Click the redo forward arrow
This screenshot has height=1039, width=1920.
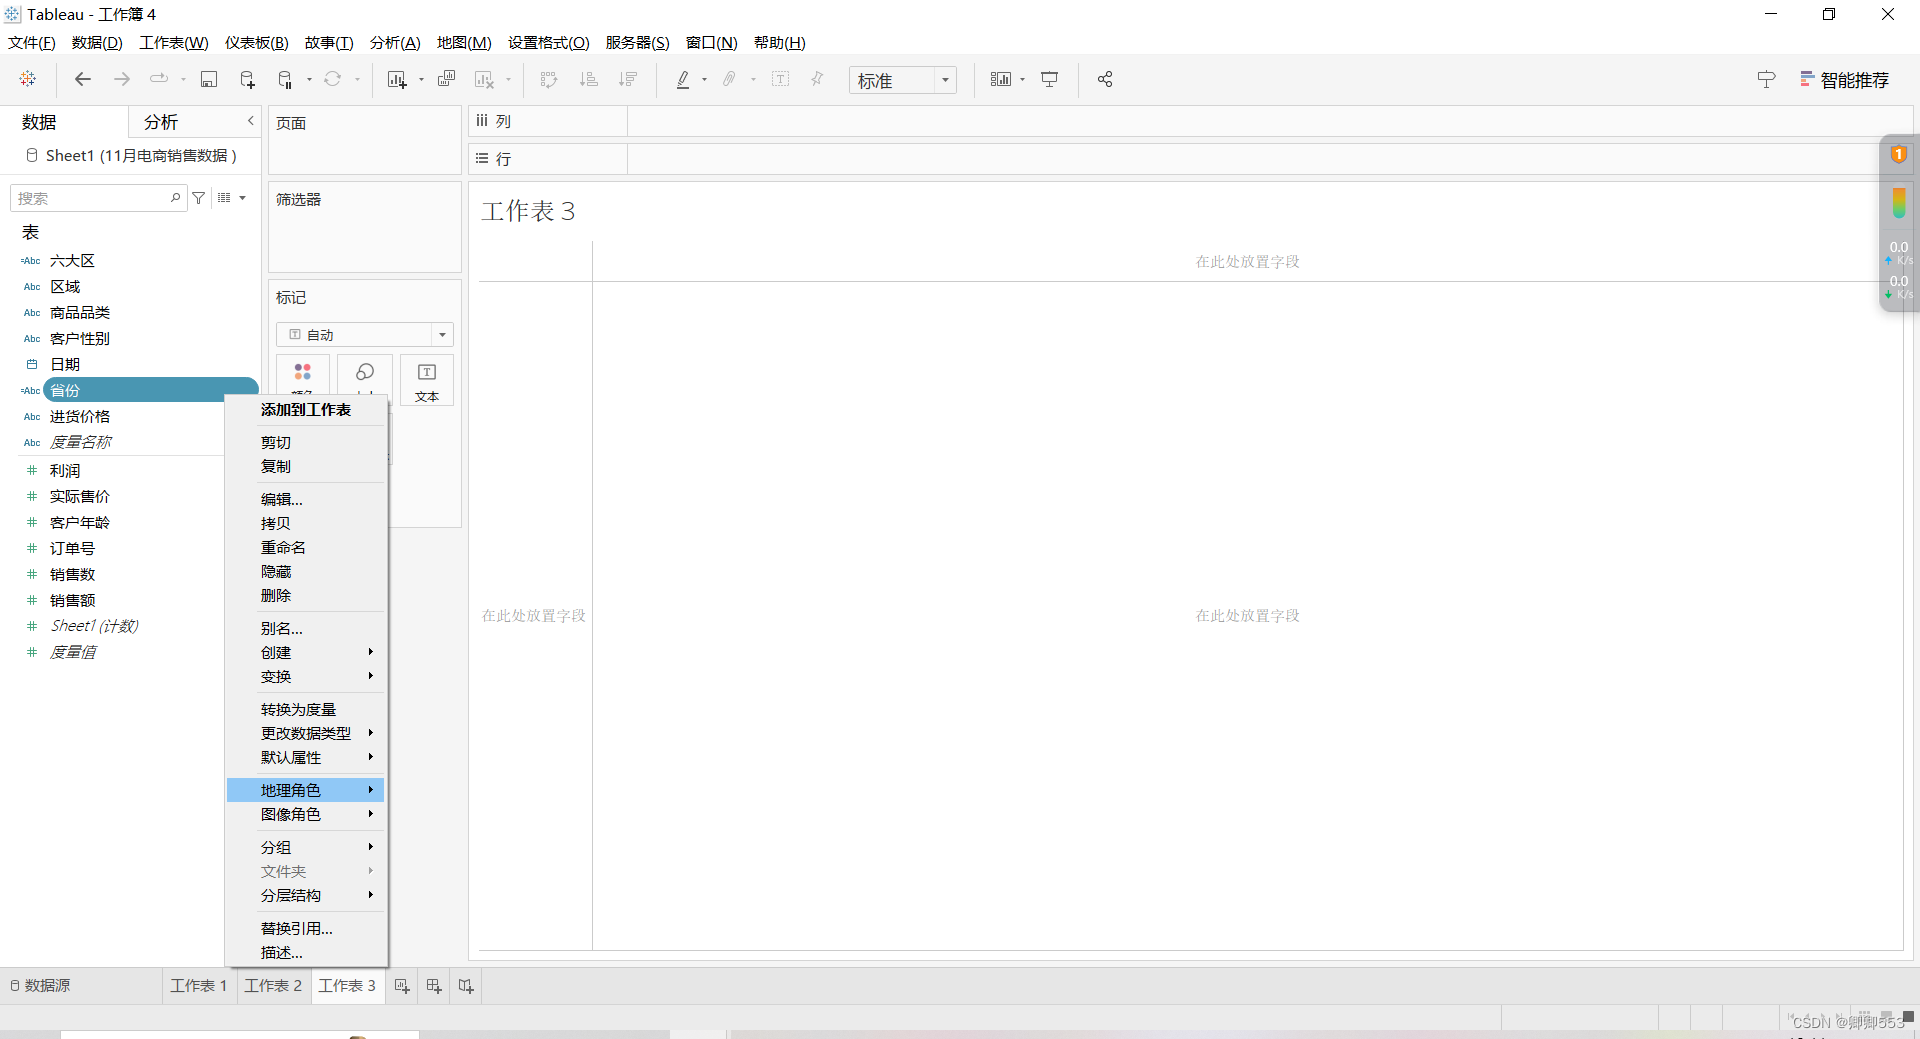click(x=122, y=79)
